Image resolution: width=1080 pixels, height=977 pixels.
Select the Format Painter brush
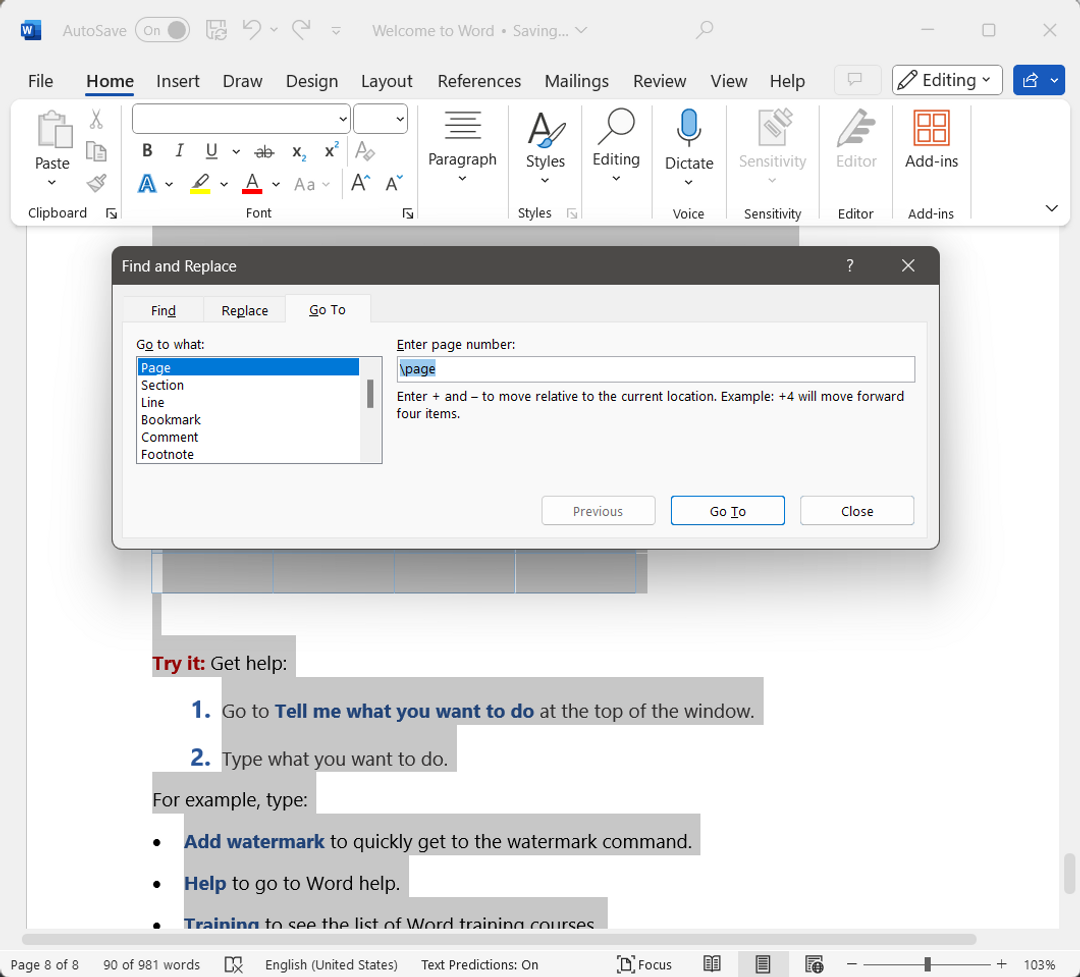tap(96, 183)
